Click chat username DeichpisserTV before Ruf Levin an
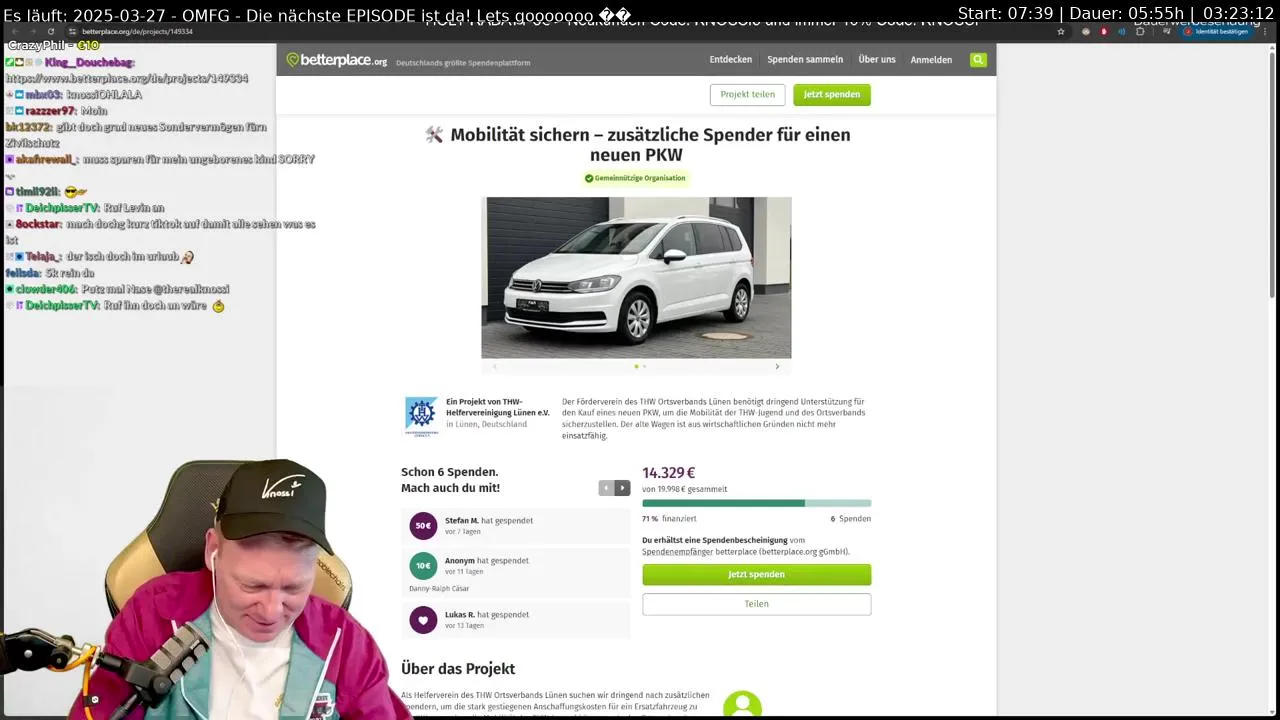 coord(62,208)
